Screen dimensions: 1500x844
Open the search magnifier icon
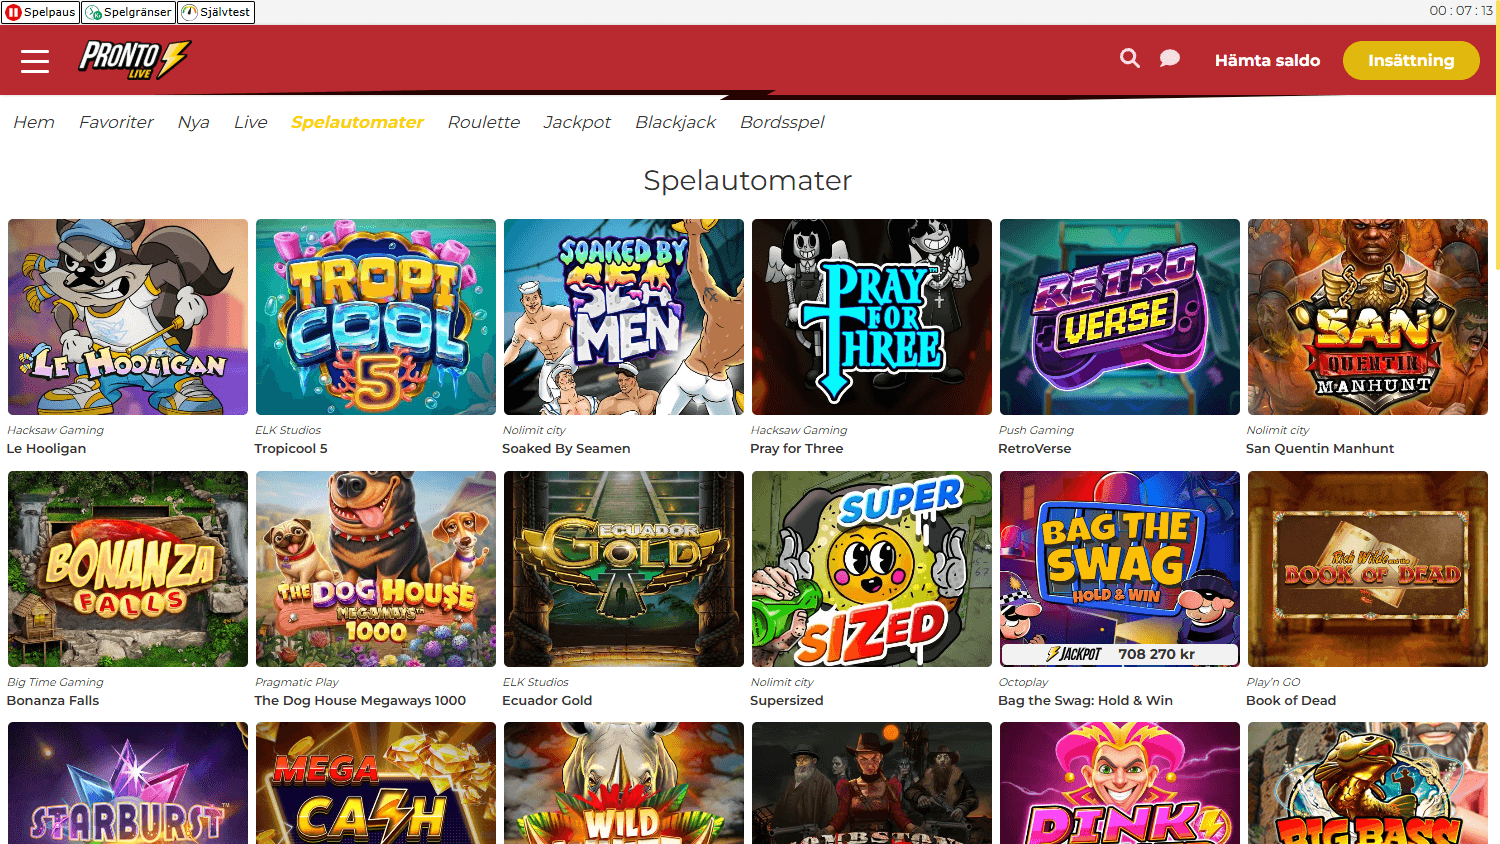[1130, 59]
